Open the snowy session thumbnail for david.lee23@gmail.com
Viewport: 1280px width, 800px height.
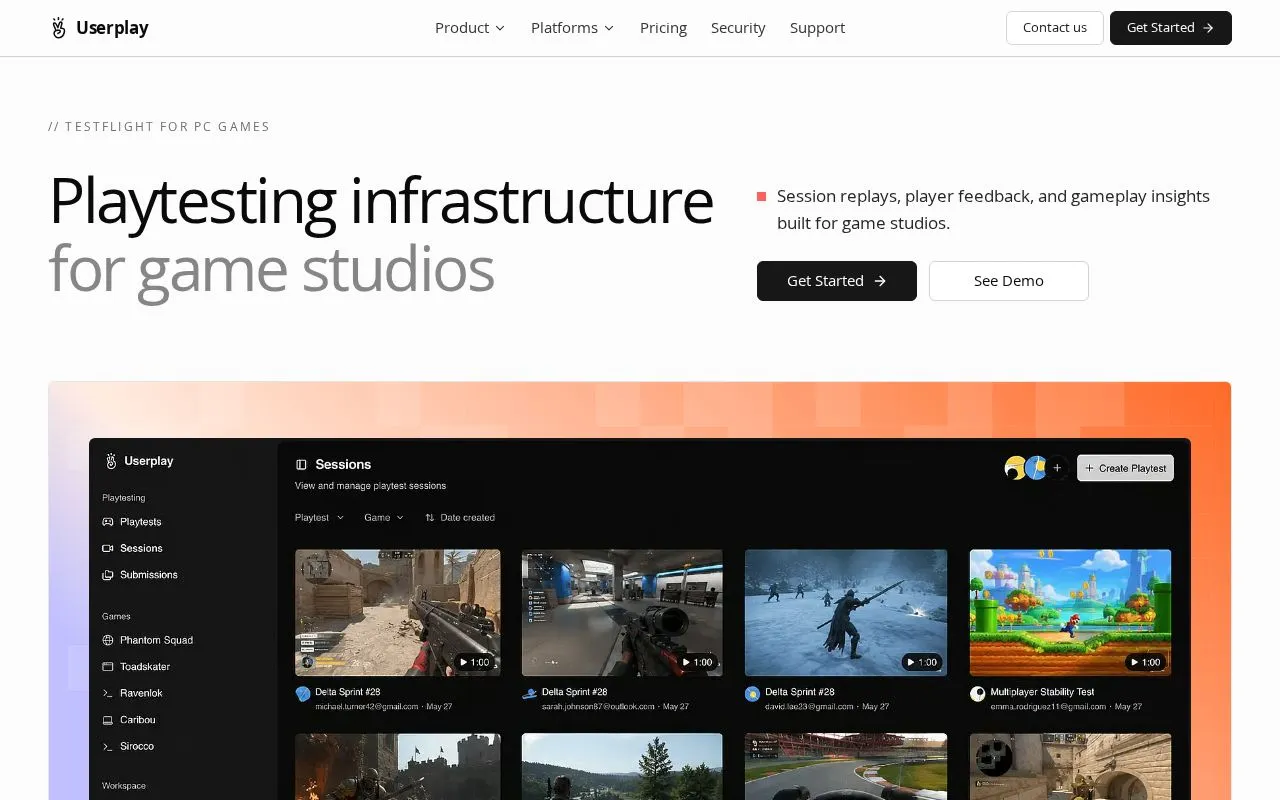click(846, 612)
